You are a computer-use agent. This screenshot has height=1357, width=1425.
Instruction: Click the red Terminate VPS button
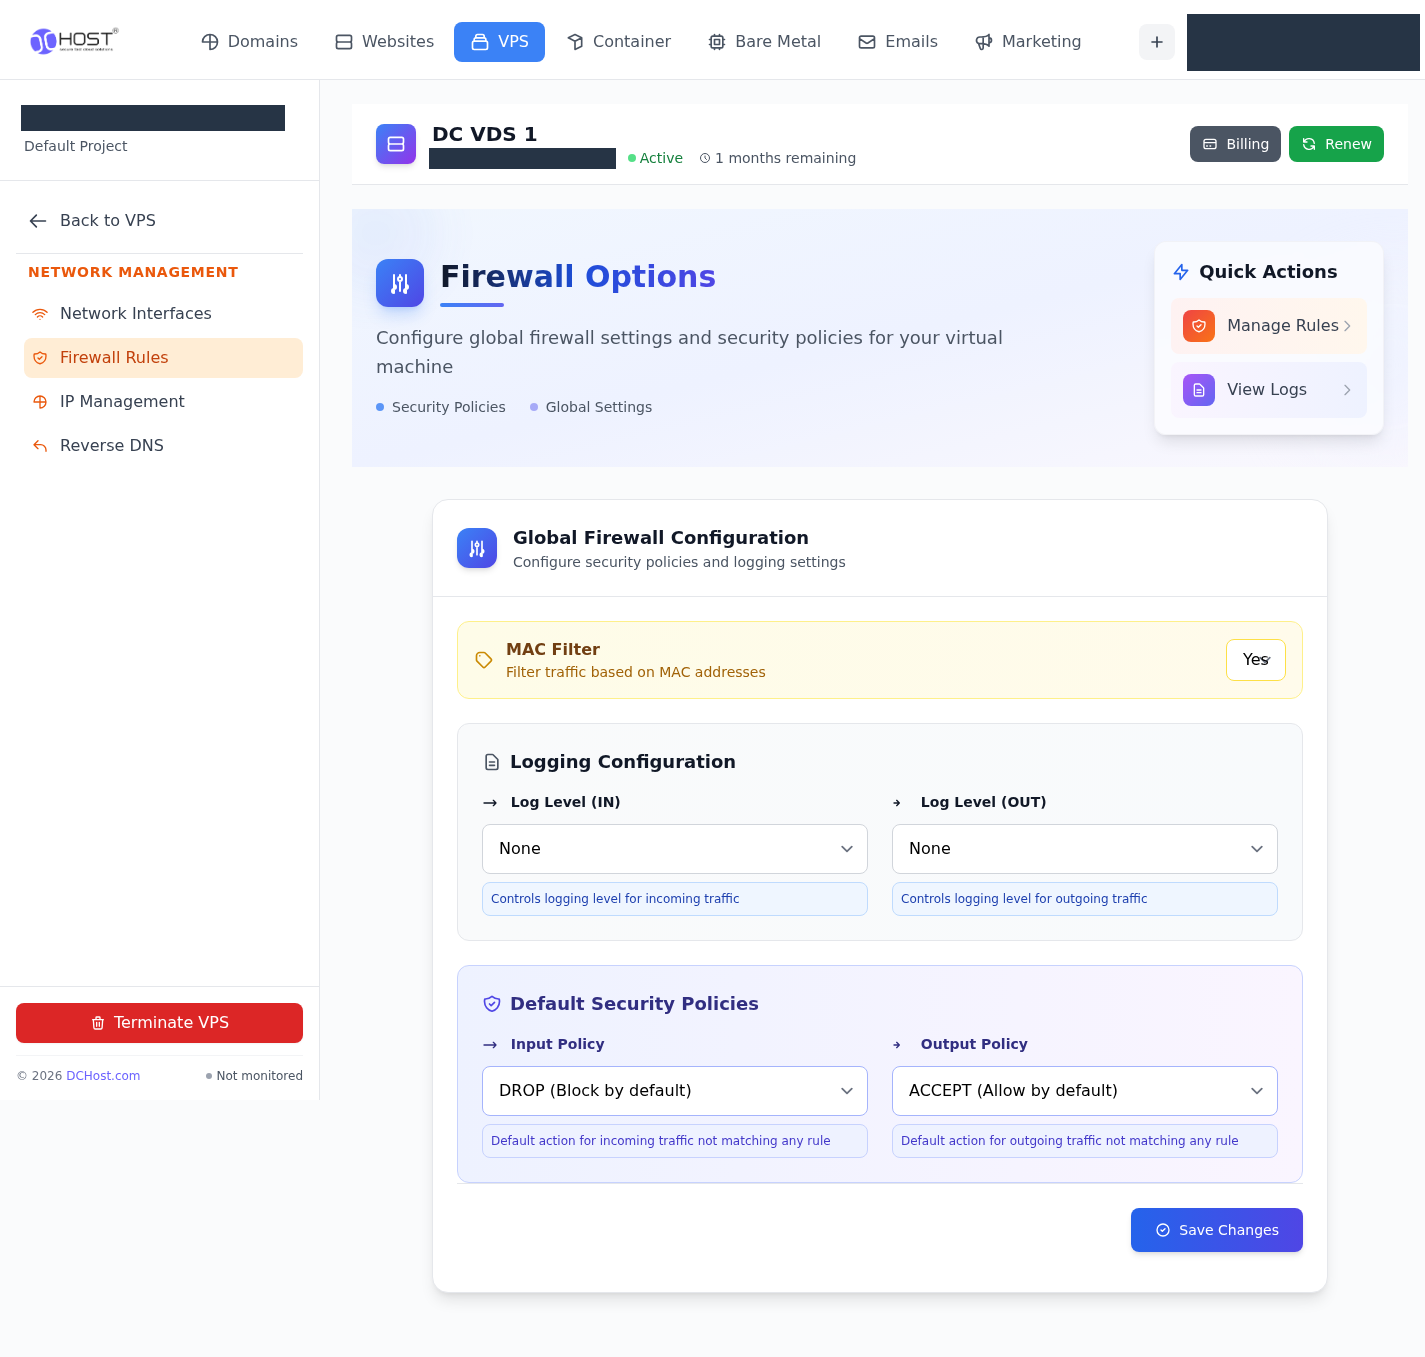point(159,1023)
